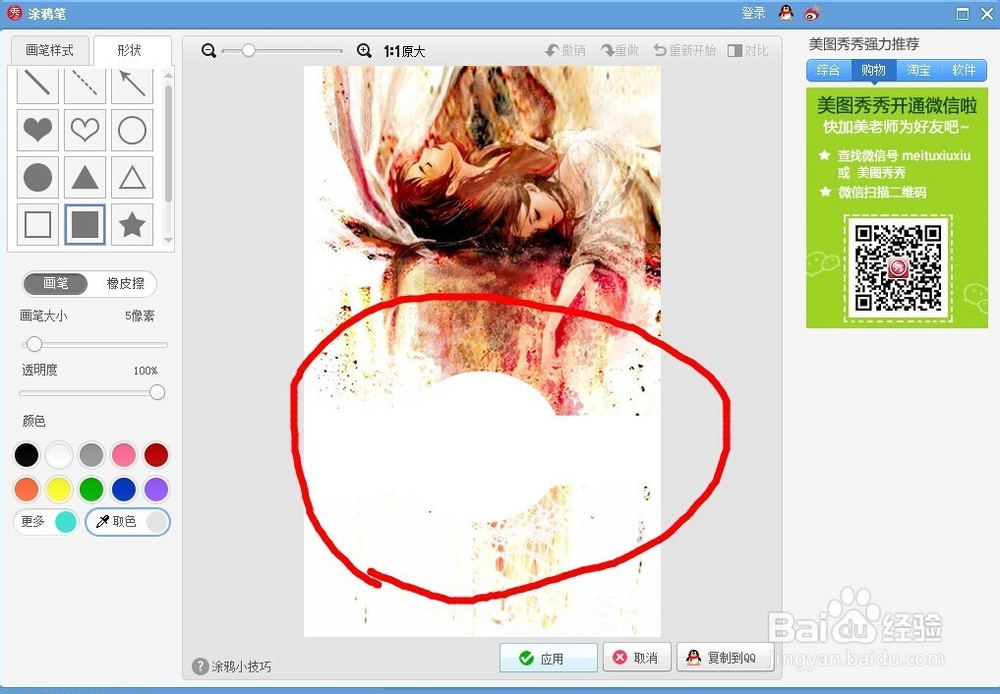
Task: Pick the orange color swatch
Action: pos(26,489)
